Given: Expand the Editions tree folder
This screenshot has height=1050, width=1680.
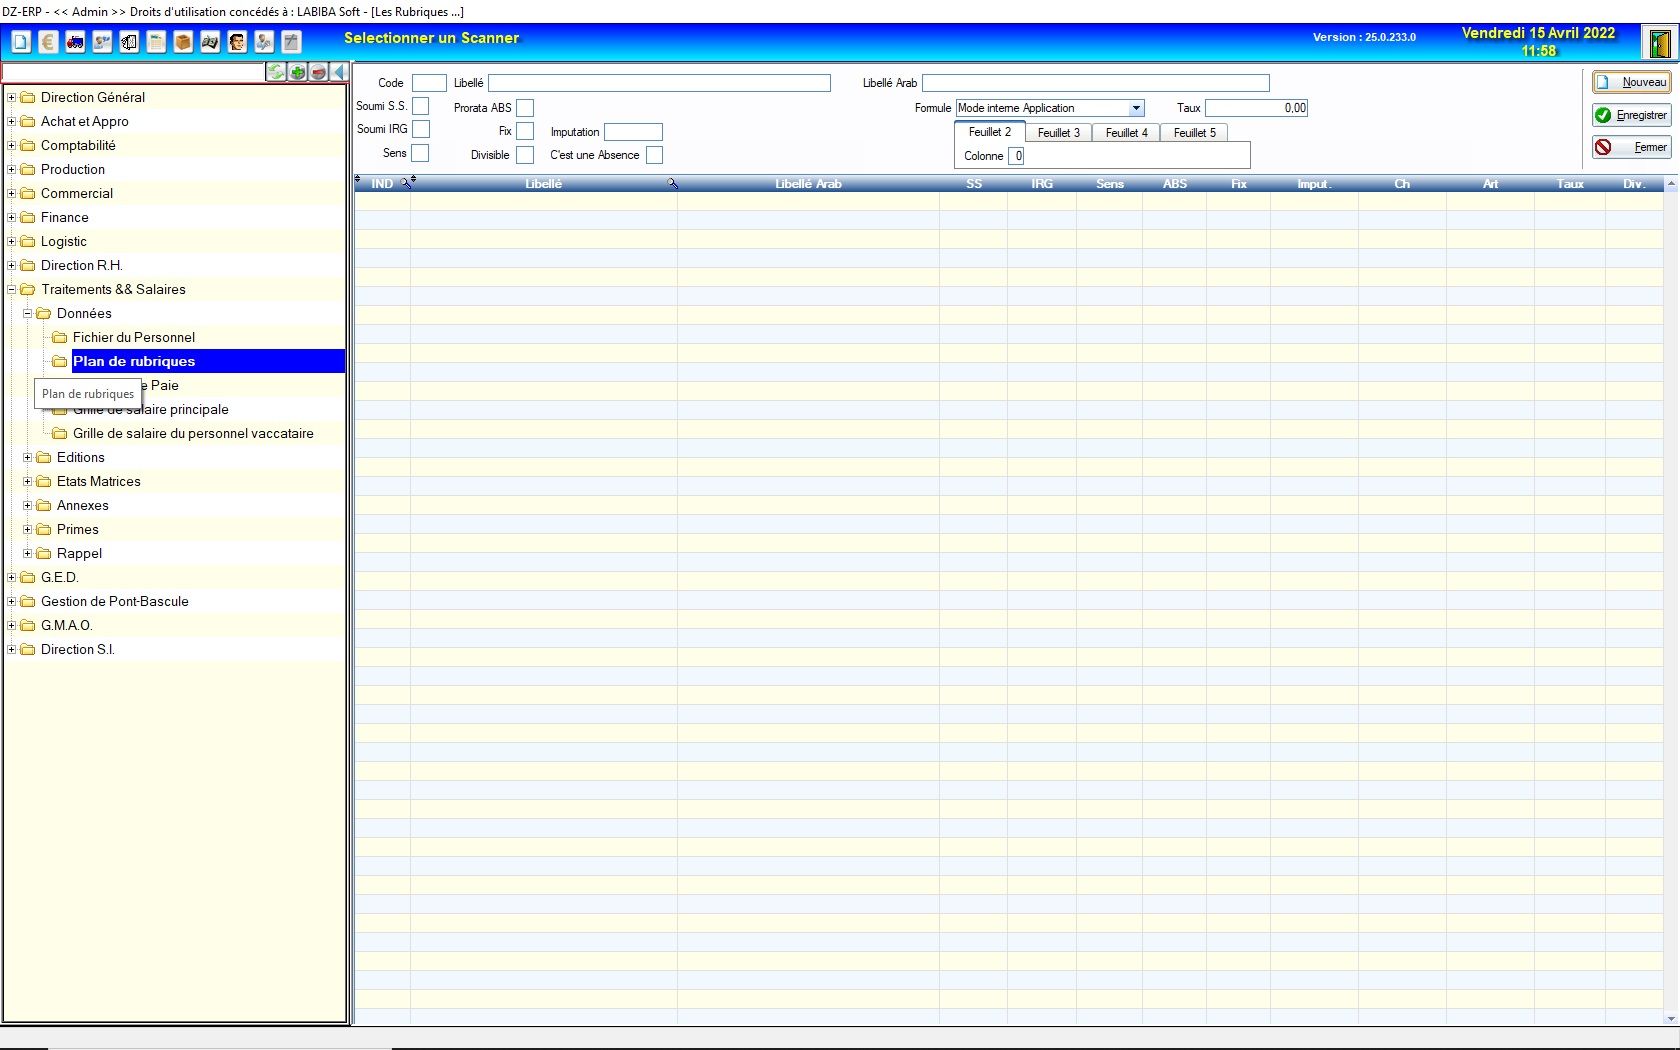Looking at the screenshot, I should pyautogui.click(x=28, y=457).
